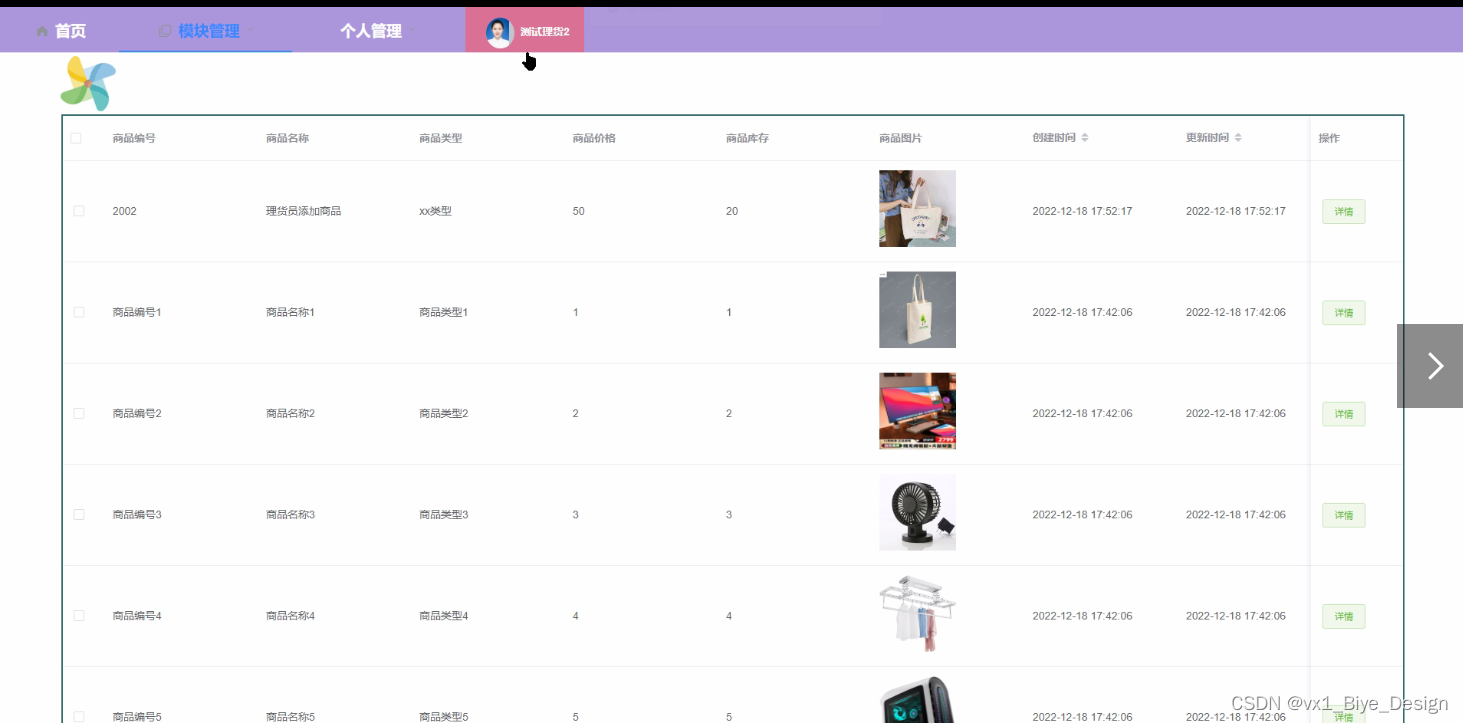This screenshot has width=1463, height=723.
Task: Click 商品名称 column header
Action: (x=287, y=138)
